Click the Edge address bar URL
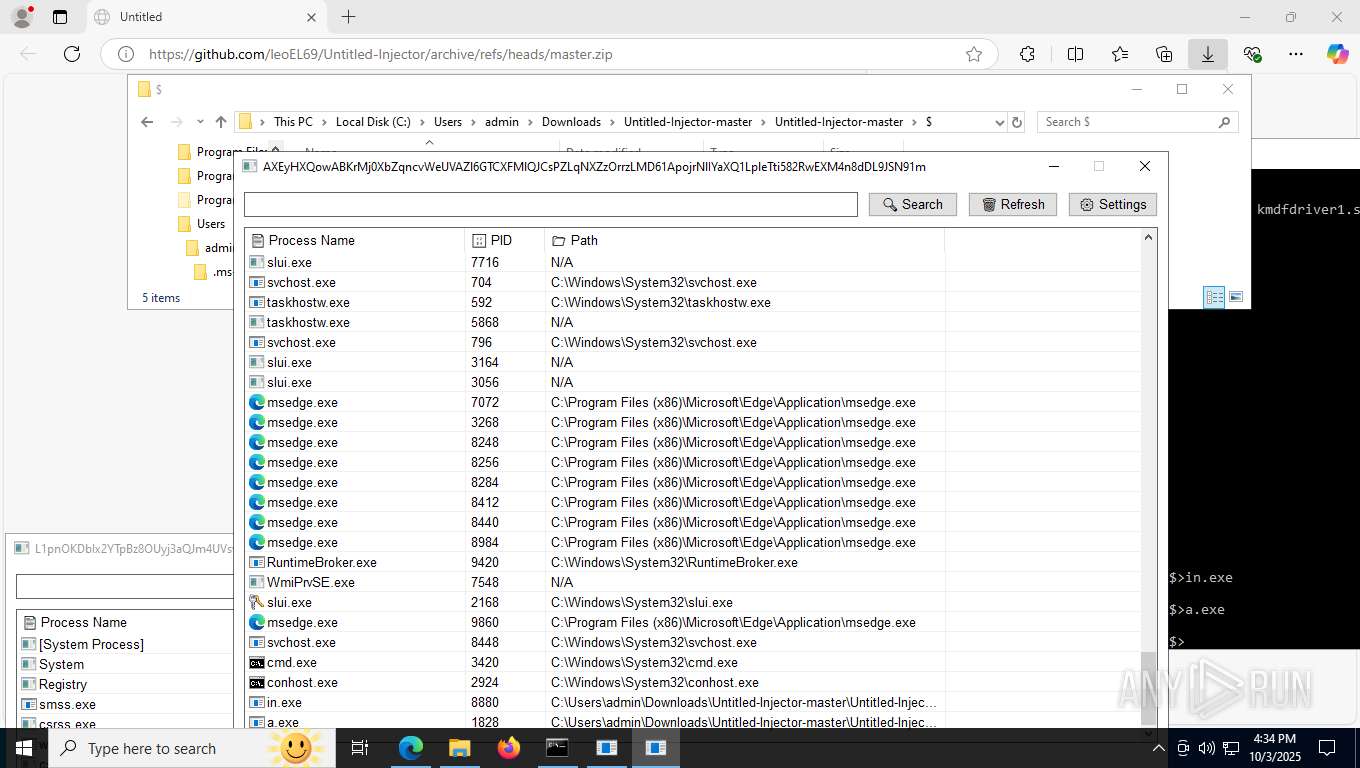 click(380, 54)
